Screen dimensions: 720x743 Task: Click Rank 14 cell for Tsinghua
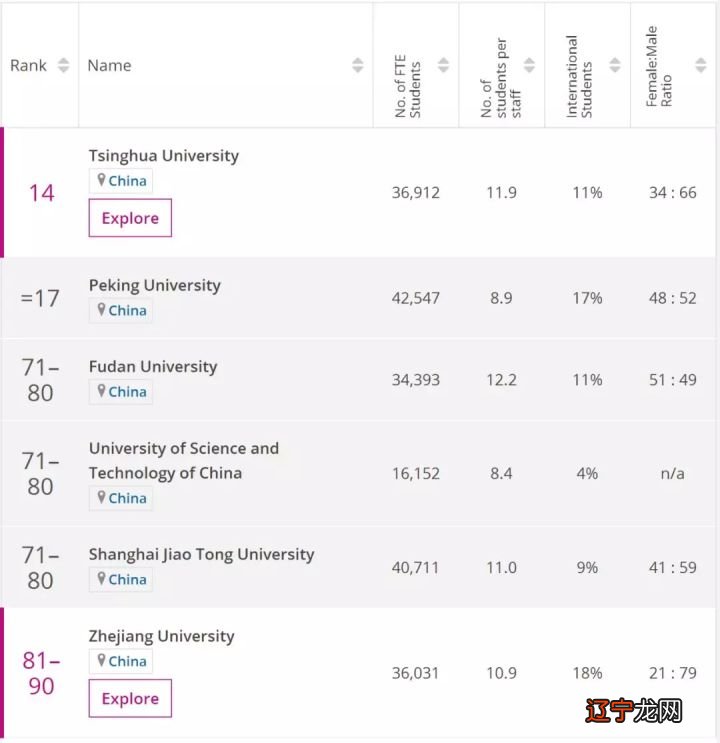pyautogui.click(x=41, y=192)
